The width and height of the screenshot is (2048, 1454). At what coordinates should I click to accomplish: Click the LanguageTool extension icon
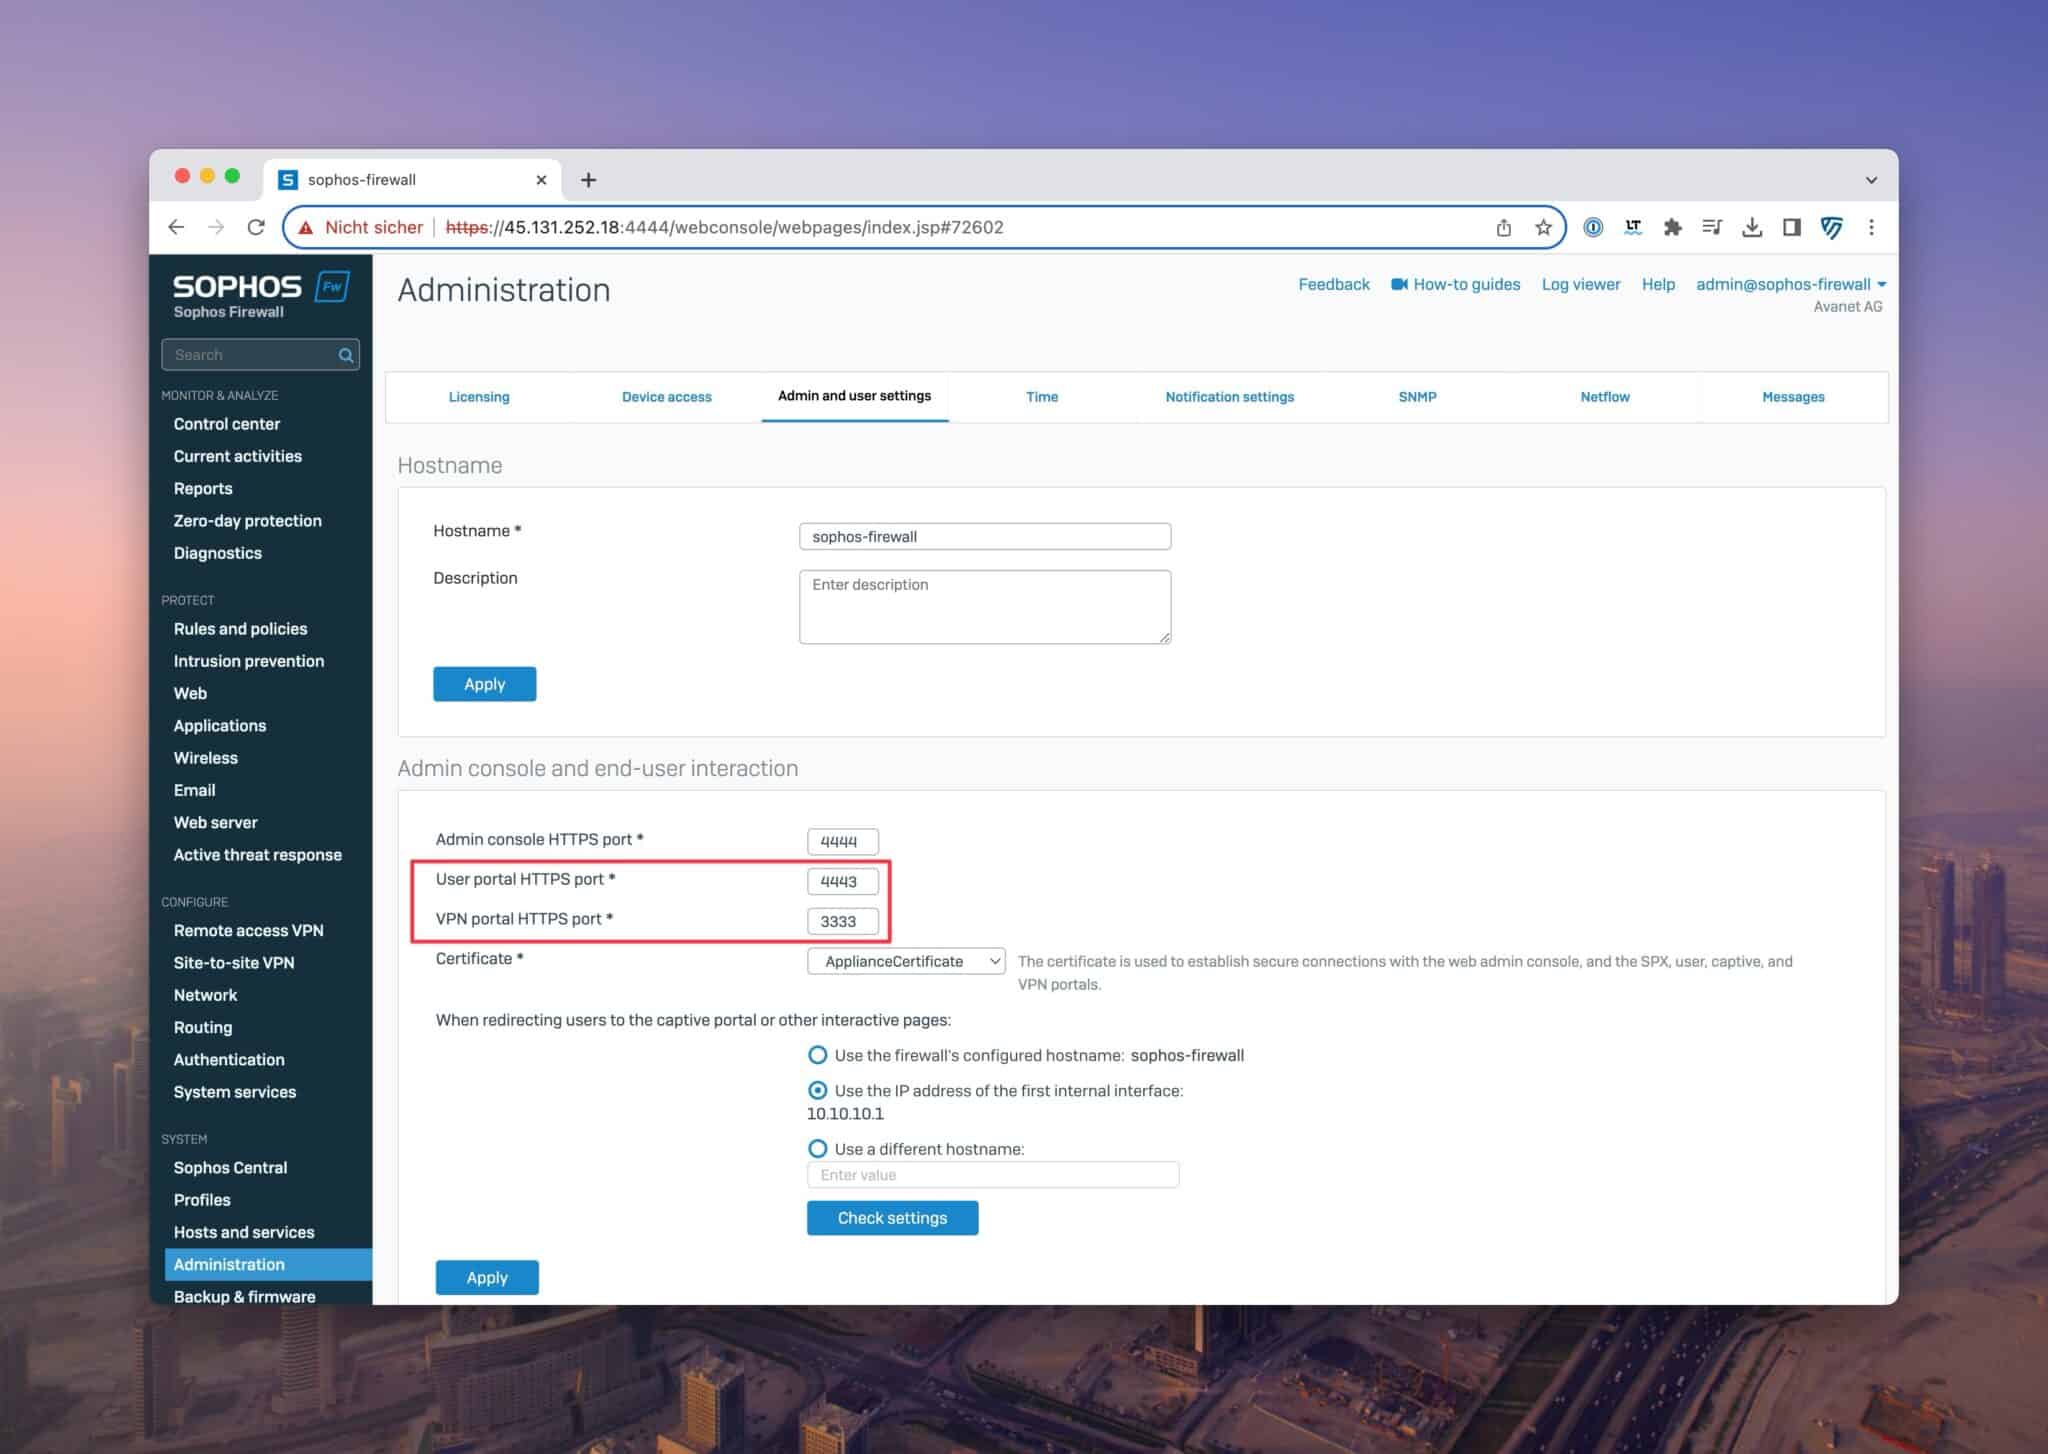coord(1633,227)
